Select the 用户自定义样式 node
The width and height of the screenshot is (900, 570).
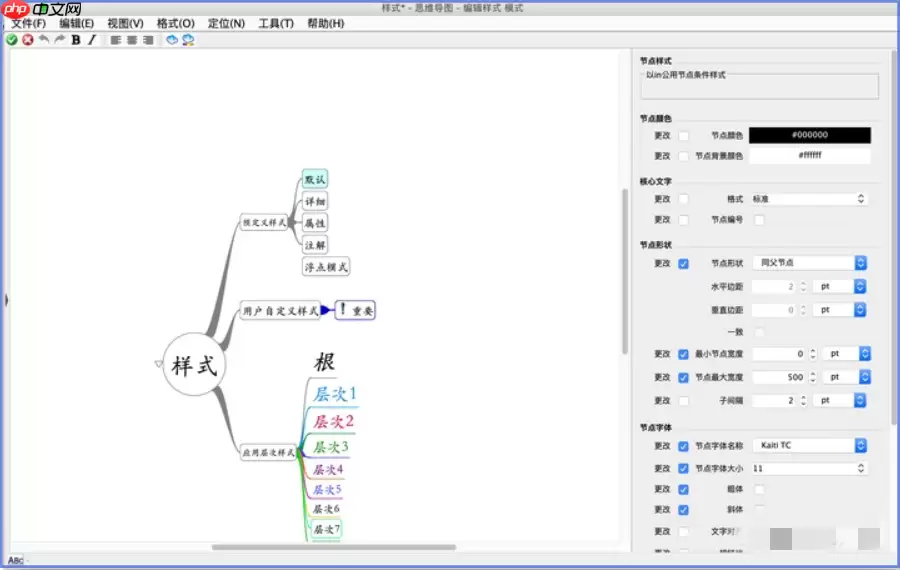(x=280, y=311)
